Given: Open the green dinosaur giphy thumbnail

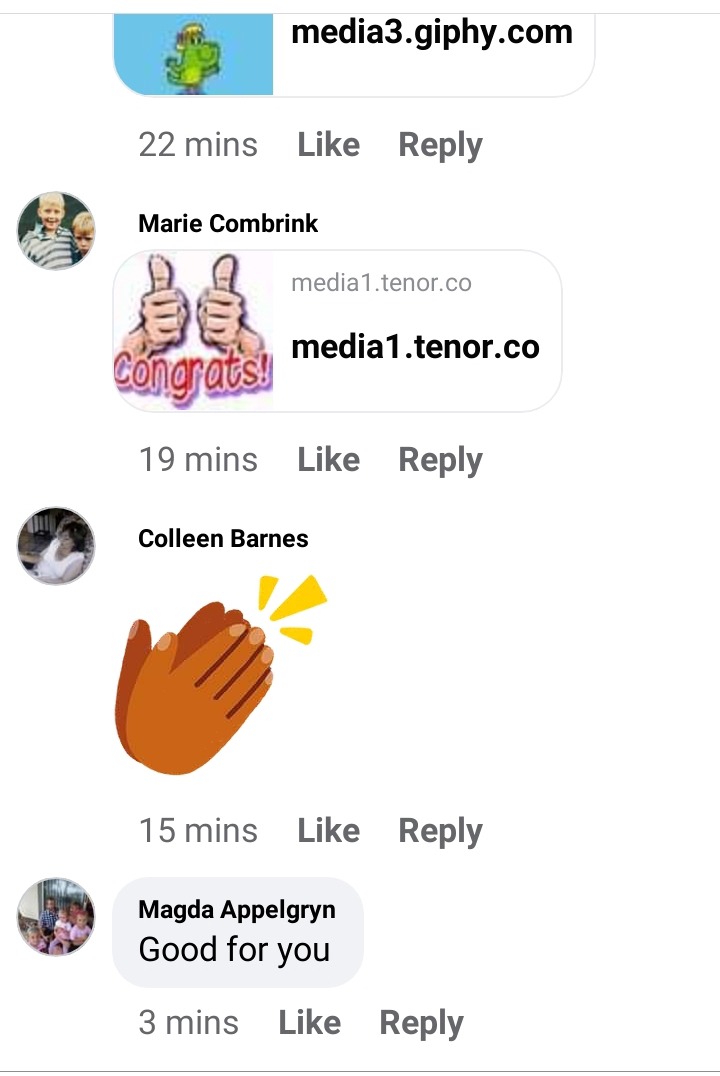Looking at the screenshot, I should click(194, 54).
